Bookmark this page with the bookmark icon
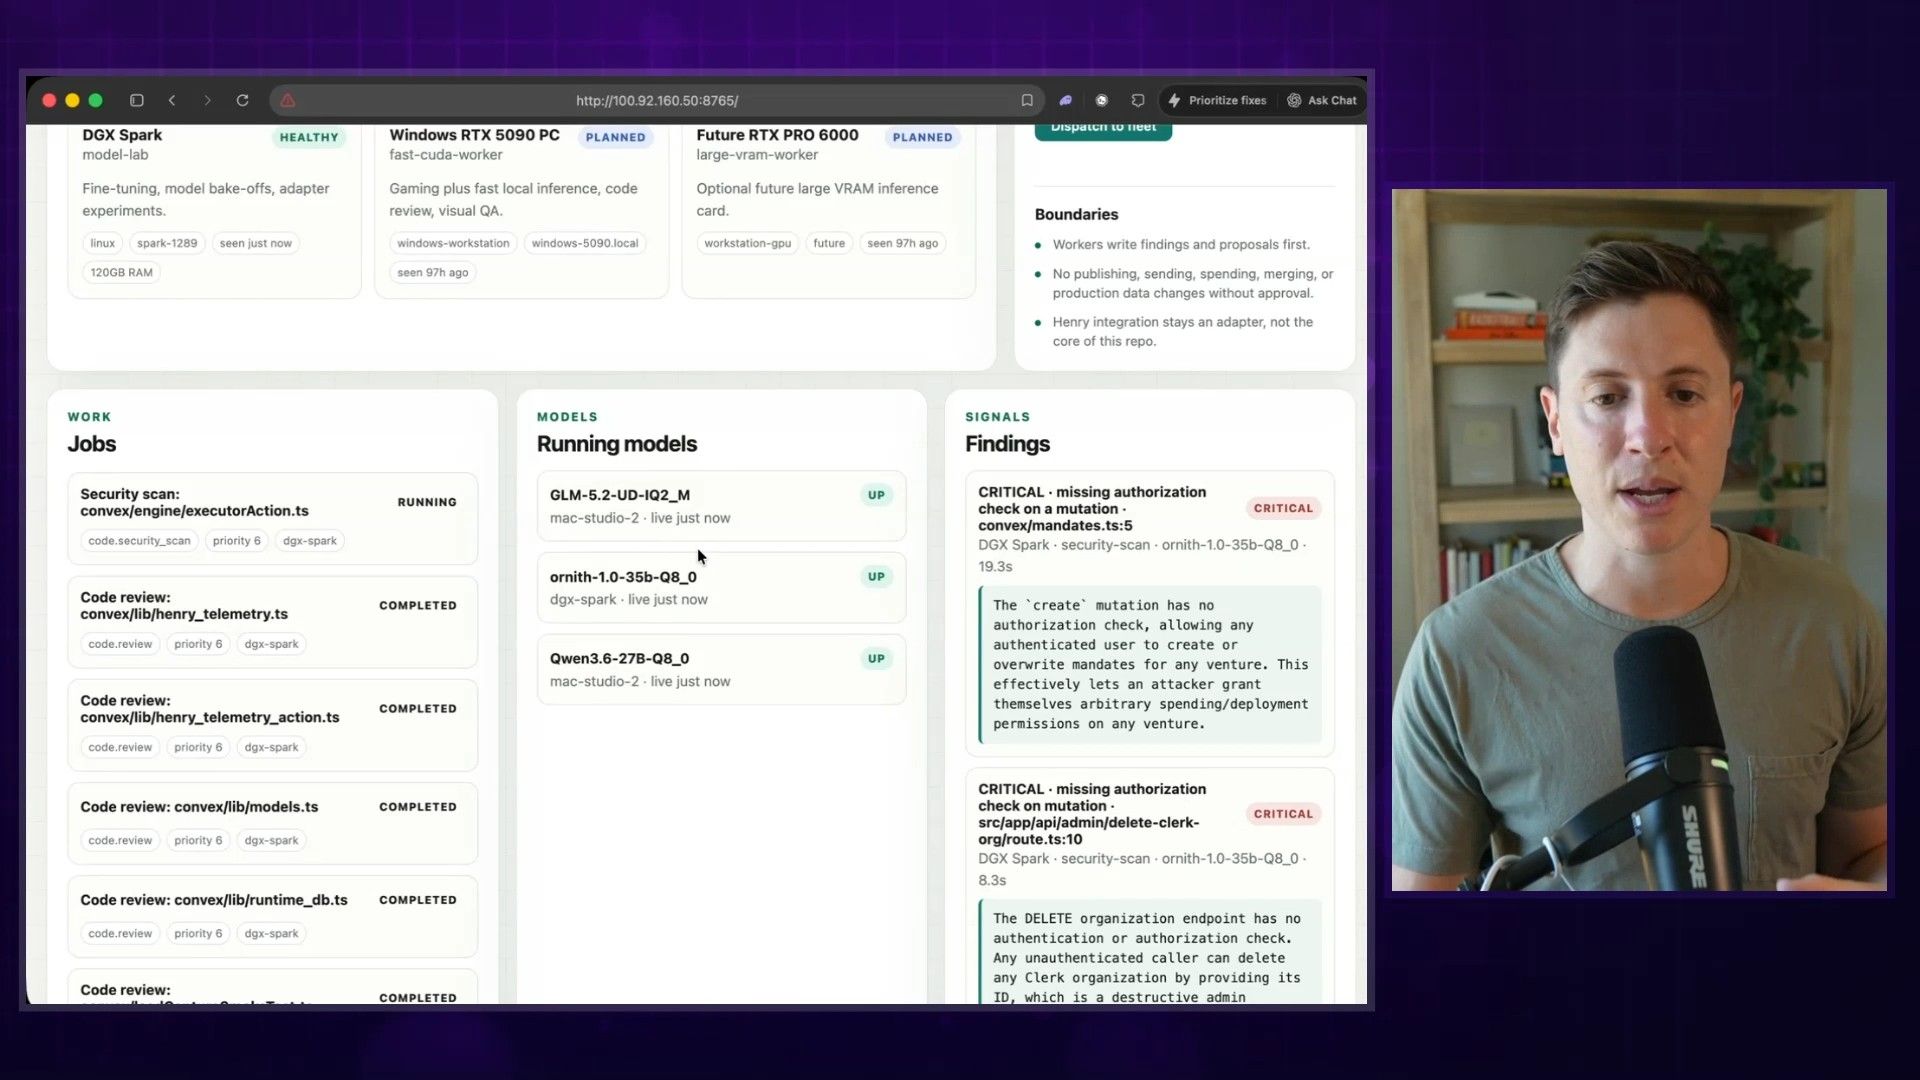The height and width of the screenshot is (1080, 1920). coord(1027,100)
